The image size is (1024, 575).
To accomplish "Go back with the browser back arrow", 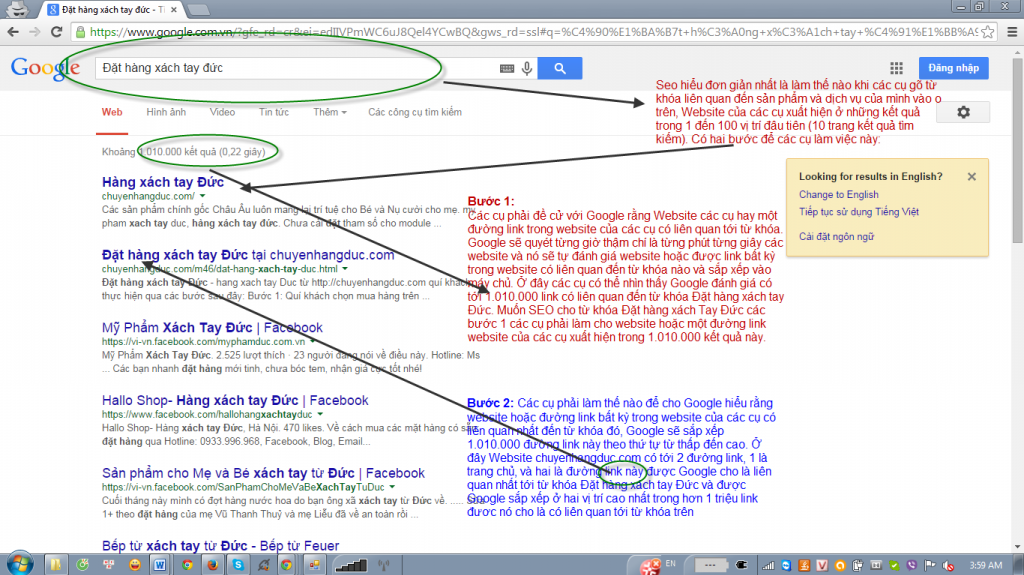I will pos(13,31).
